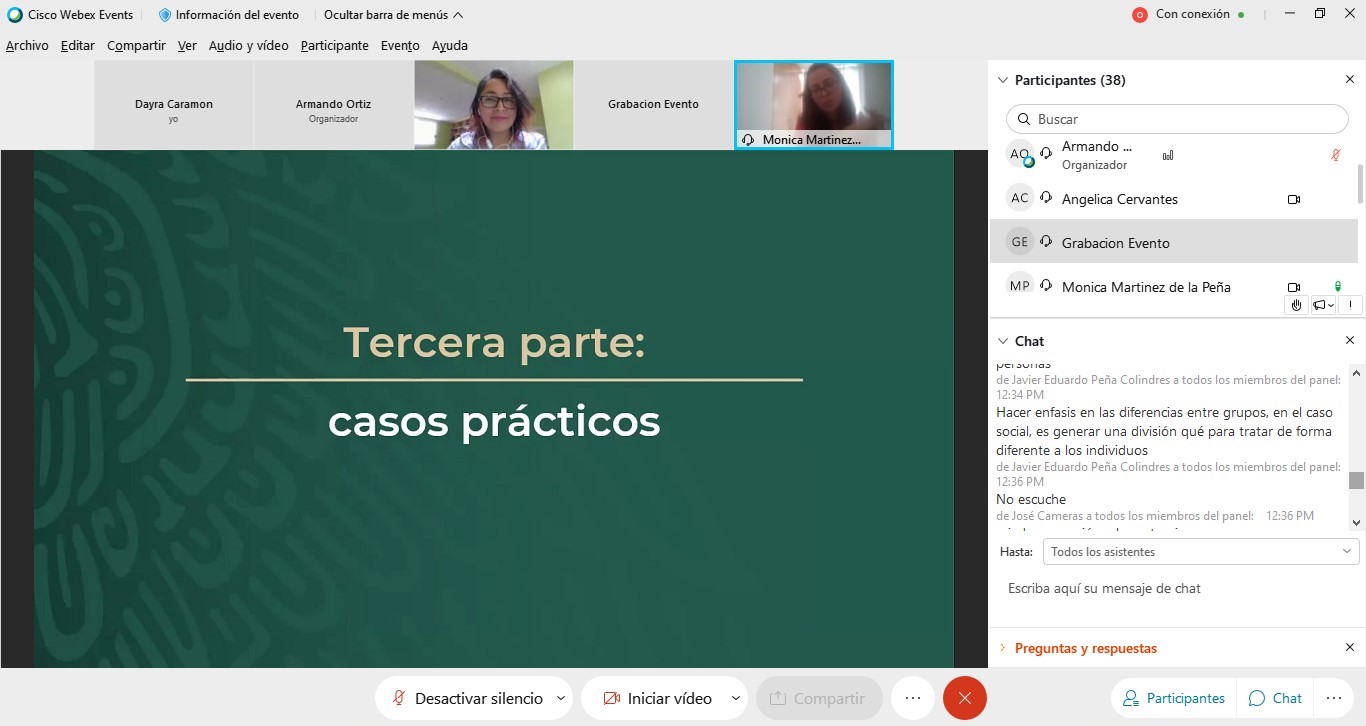The image size is (1366, 726).
Task: Click the muted microphone icon for Armando
Action: point(1336,155)
